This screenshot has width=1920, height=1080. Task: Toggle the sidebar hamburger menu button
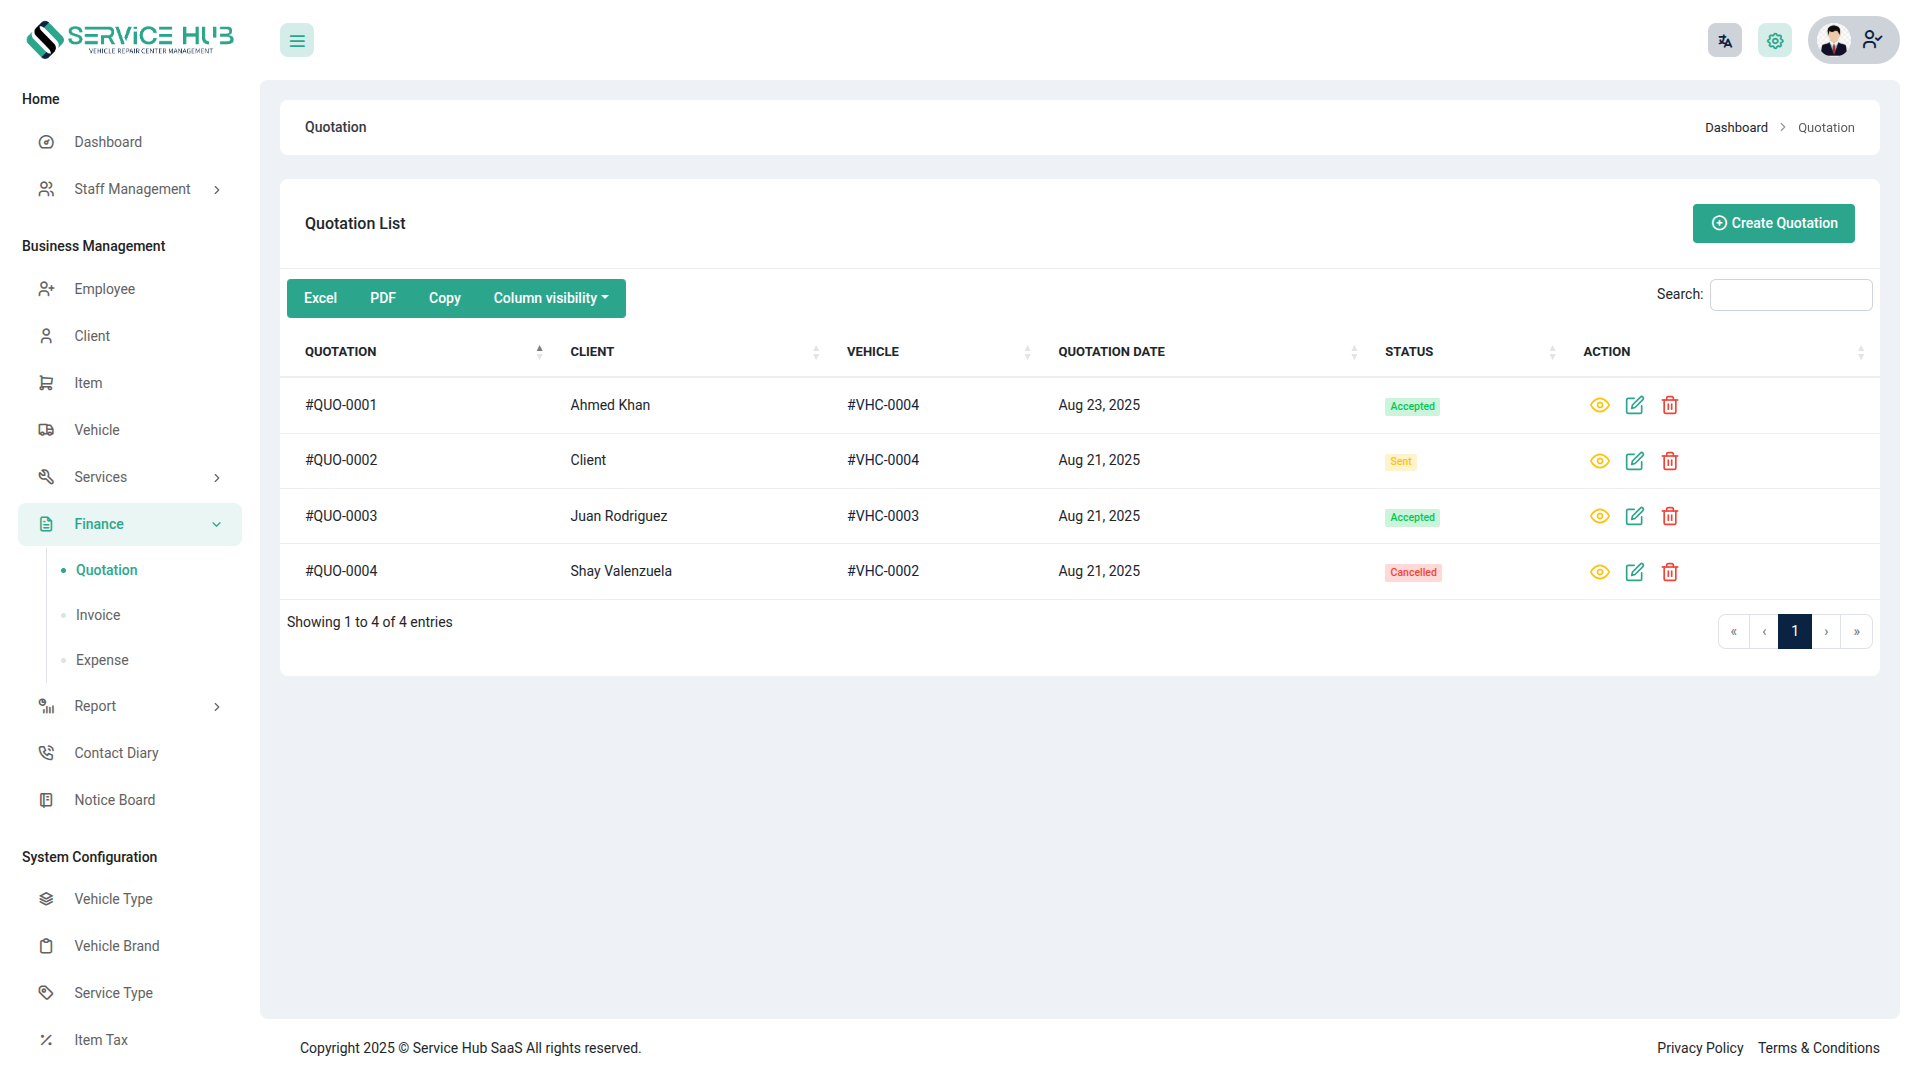[x=297, y=41]
